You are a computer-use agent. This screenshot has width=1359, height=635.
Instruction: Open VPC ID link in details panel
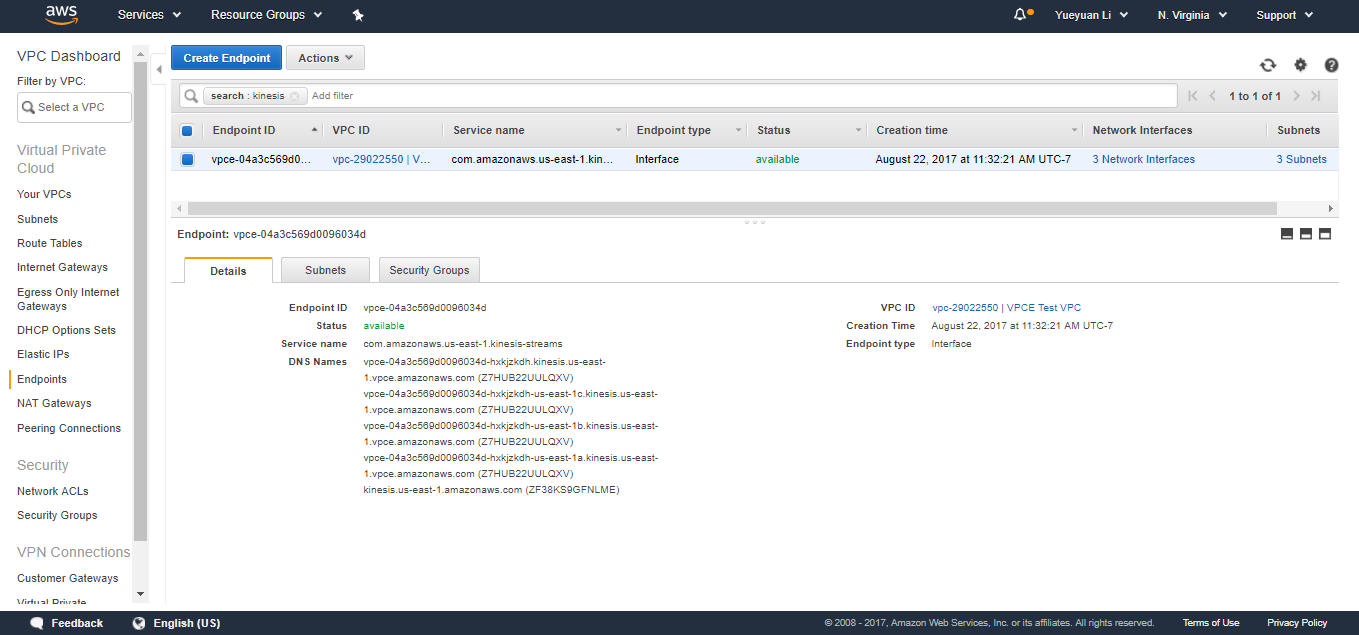[x=1006, y=308]
